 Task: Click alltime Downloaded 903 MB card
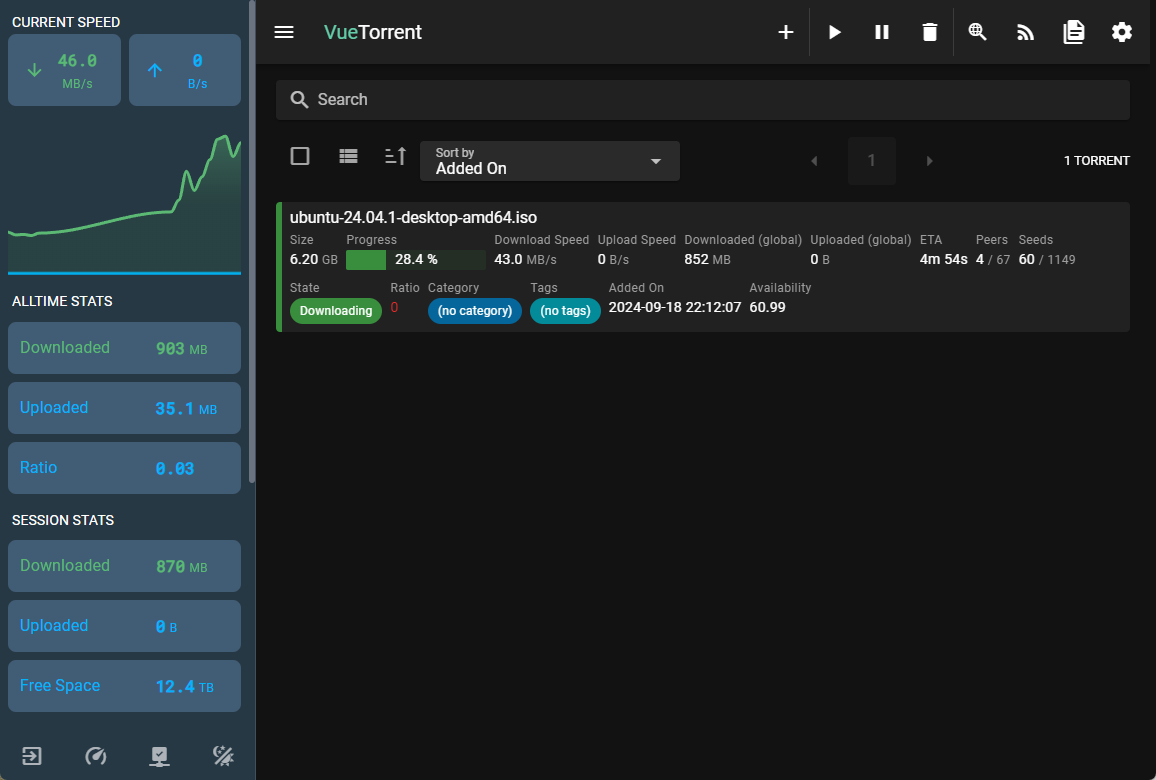(125, 348)
